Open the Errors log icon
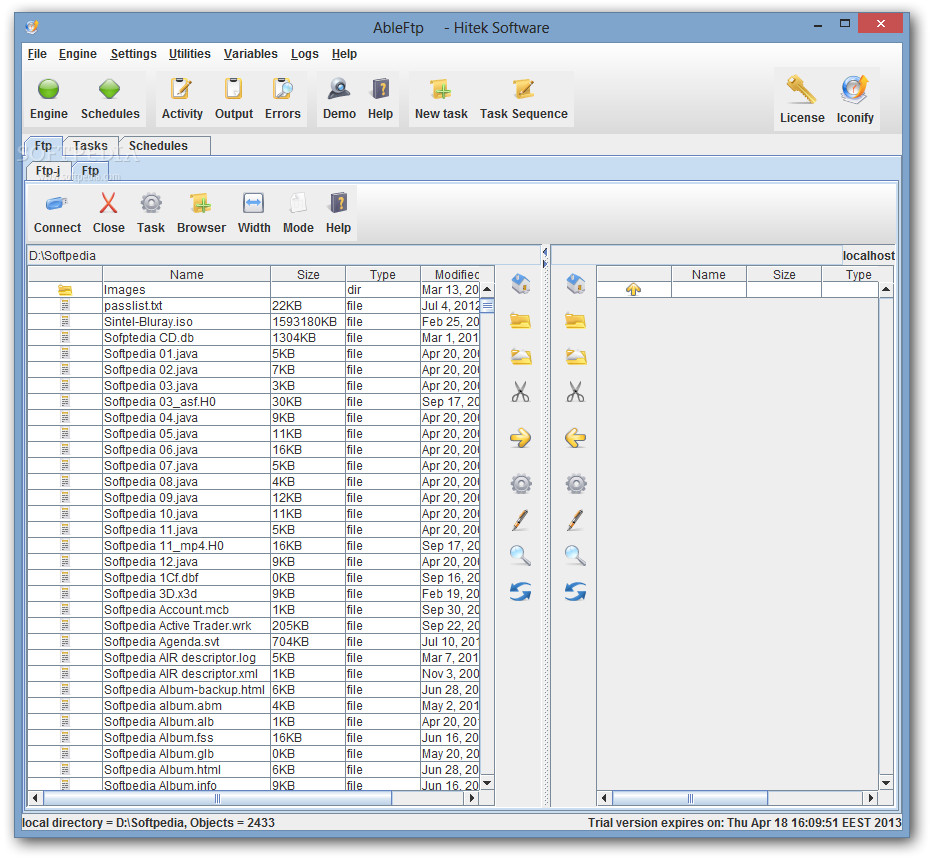Screen dimensions: 930x858 (x=283, y=90)
